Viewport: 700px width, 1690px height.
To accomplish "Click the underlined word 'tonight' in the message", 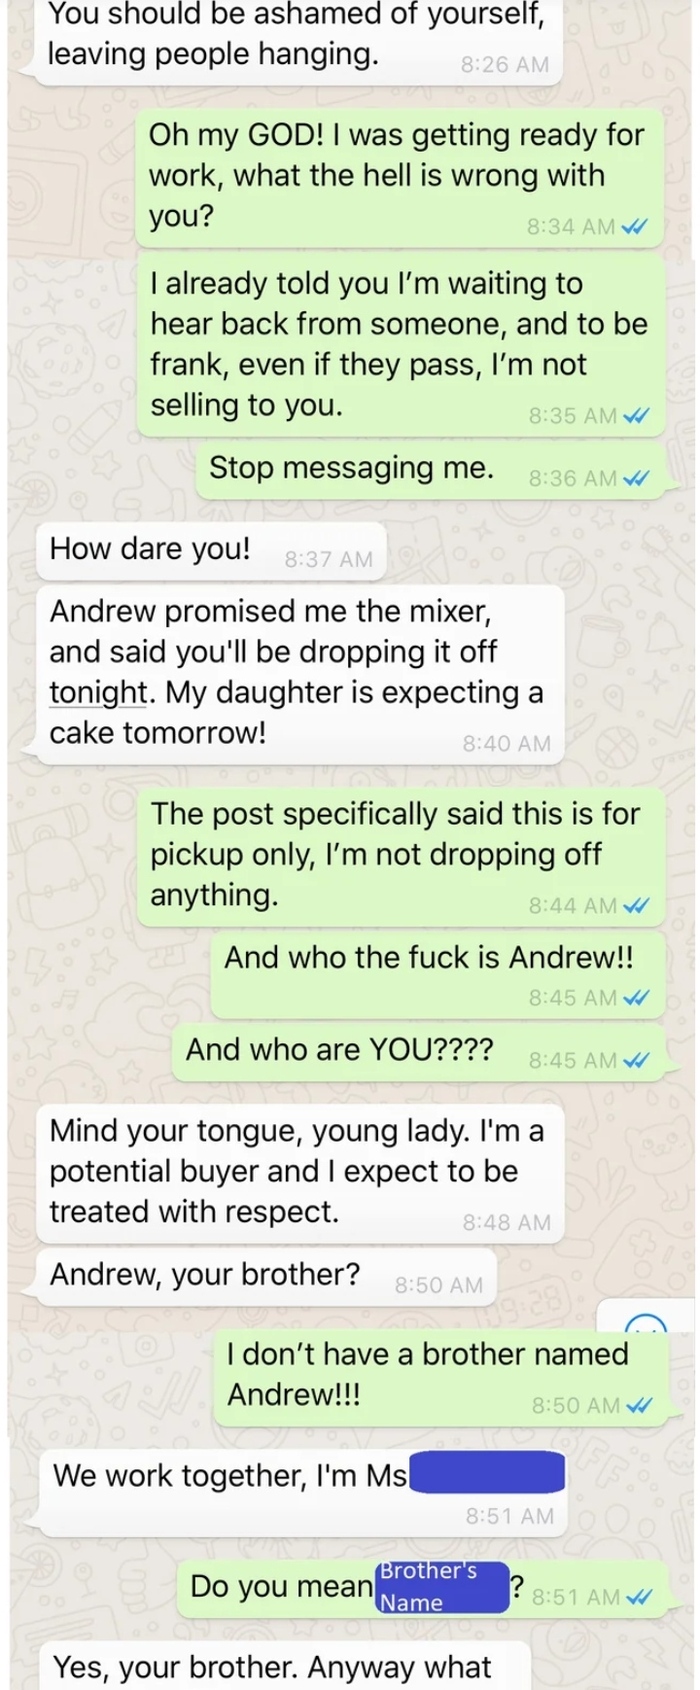I will (98, 692).
